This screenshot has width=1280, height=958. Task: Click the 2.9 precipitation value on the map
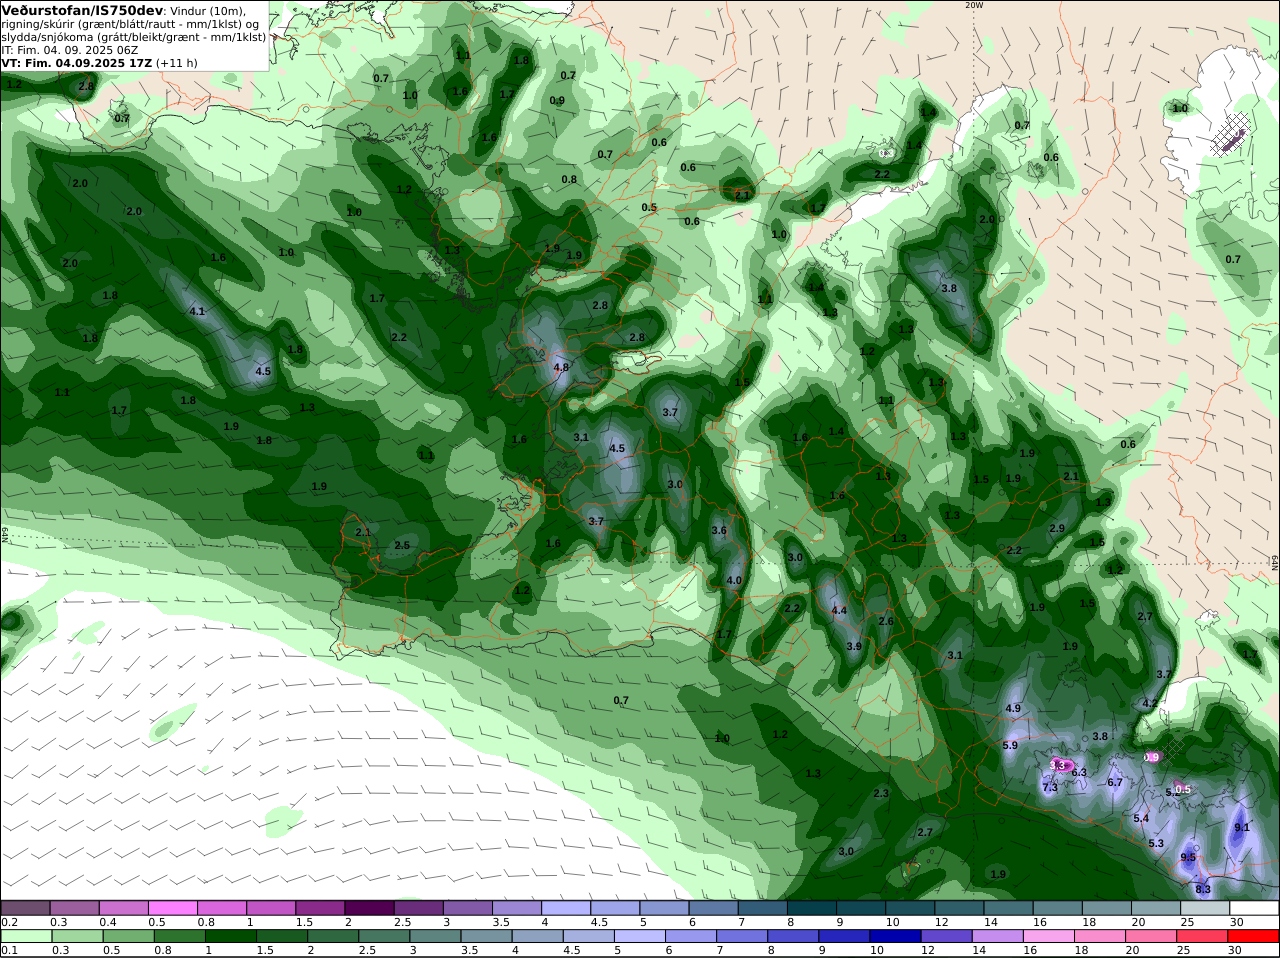(x=1057, y=528)
